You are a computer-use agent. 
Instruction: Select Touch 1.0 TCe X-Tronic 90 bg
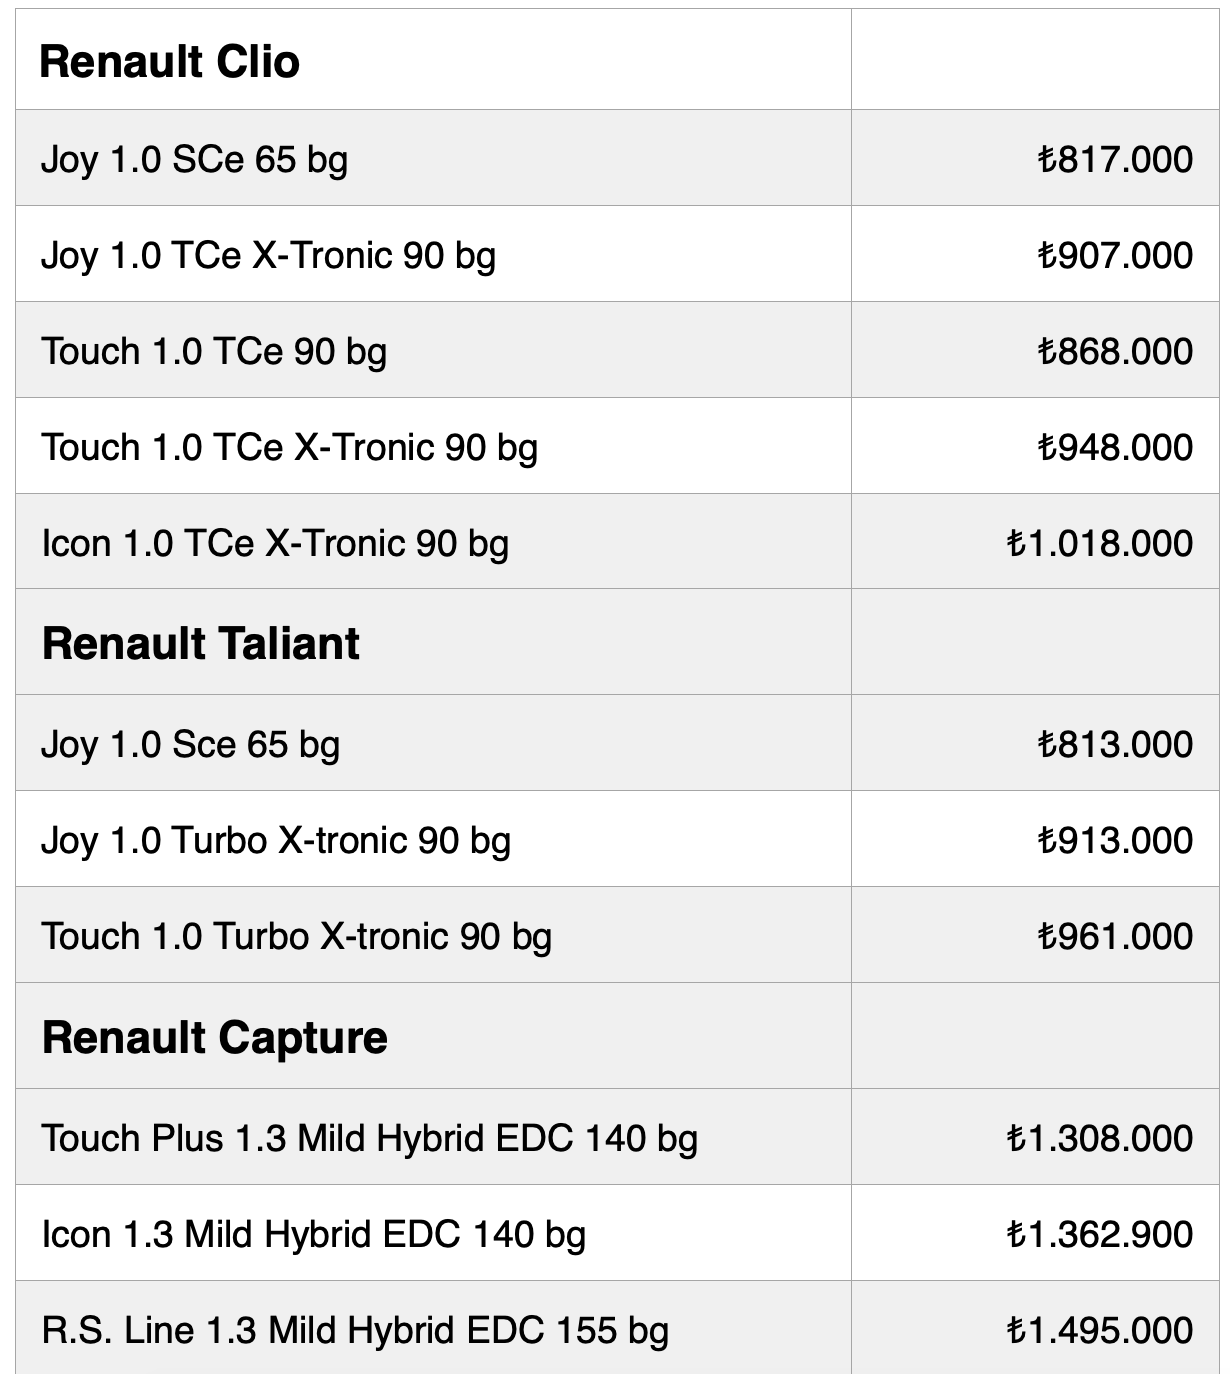(x=289, y=447)
